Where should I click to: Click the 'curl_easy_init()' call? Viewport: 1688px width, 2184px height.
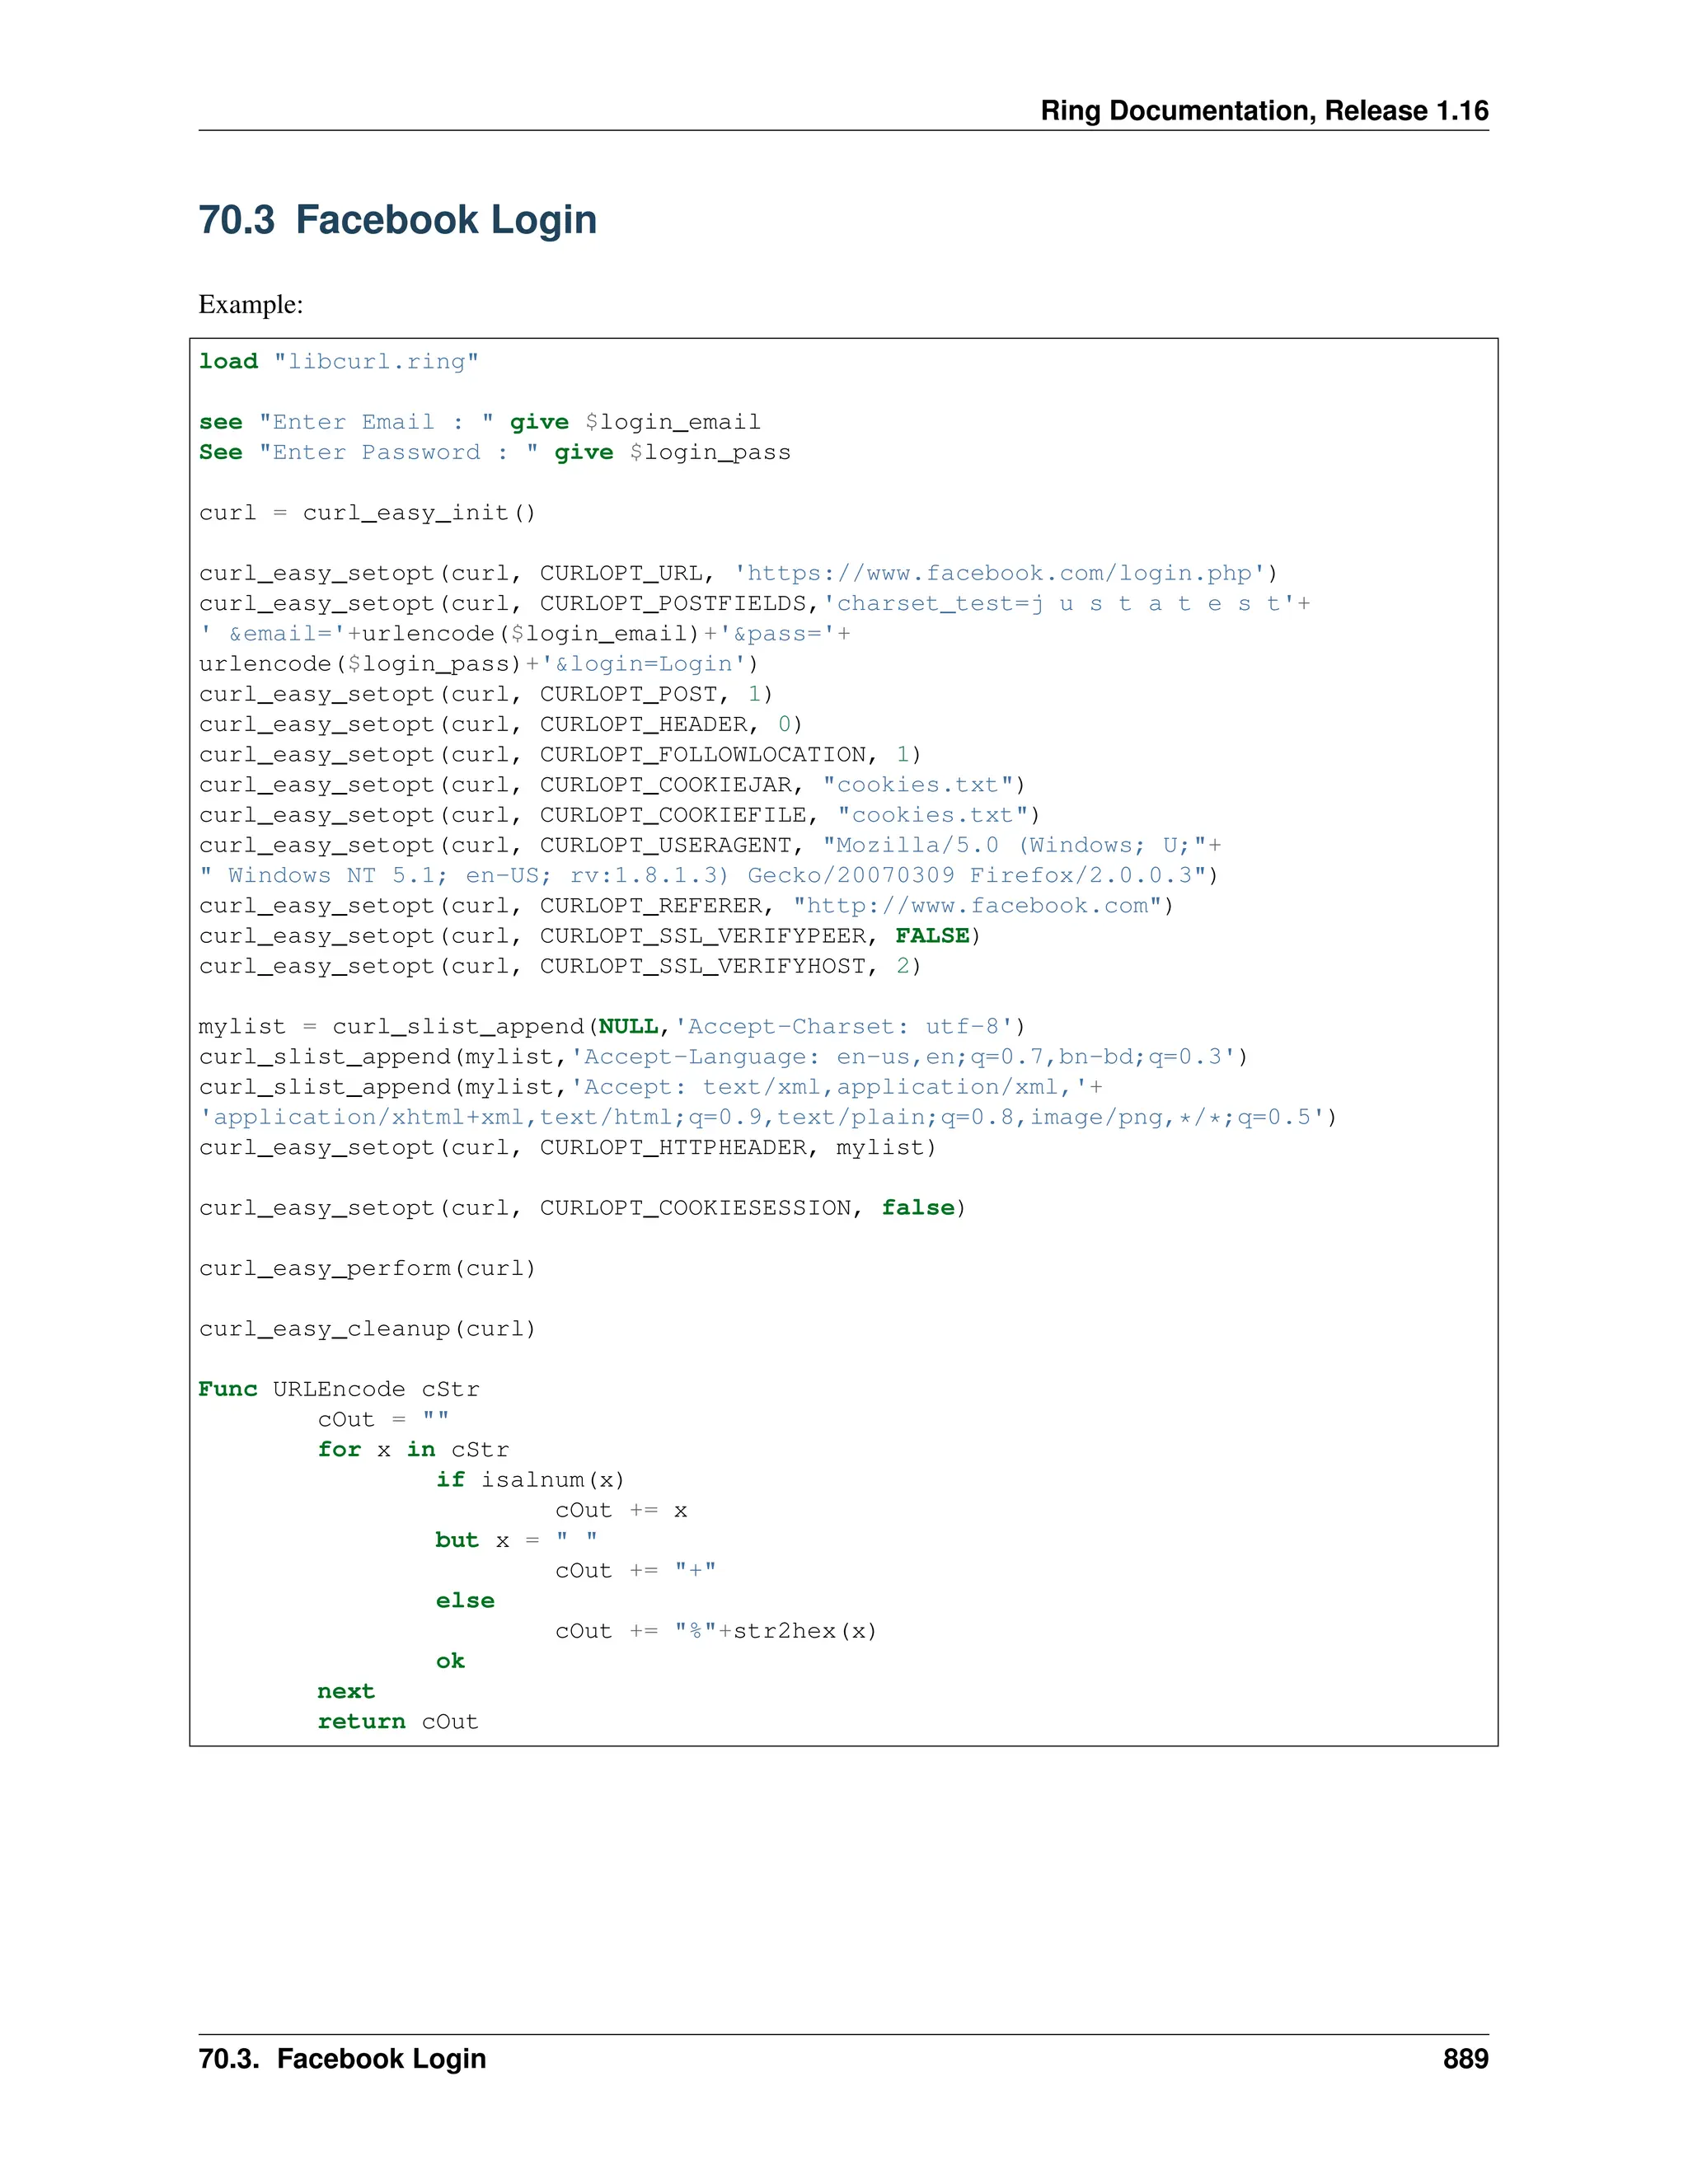coord(419,513)
